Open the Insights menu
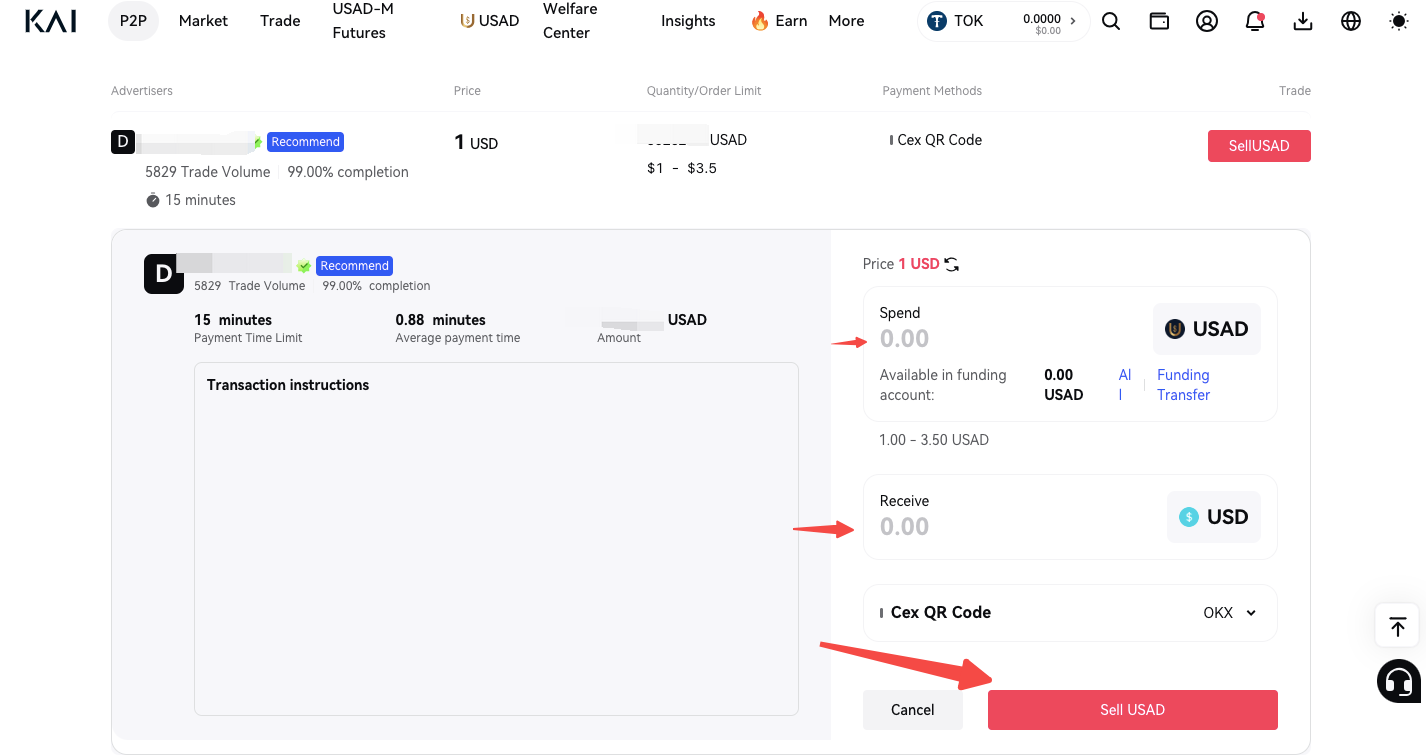This screenshot has width=1426, height=755. point(688,21)
